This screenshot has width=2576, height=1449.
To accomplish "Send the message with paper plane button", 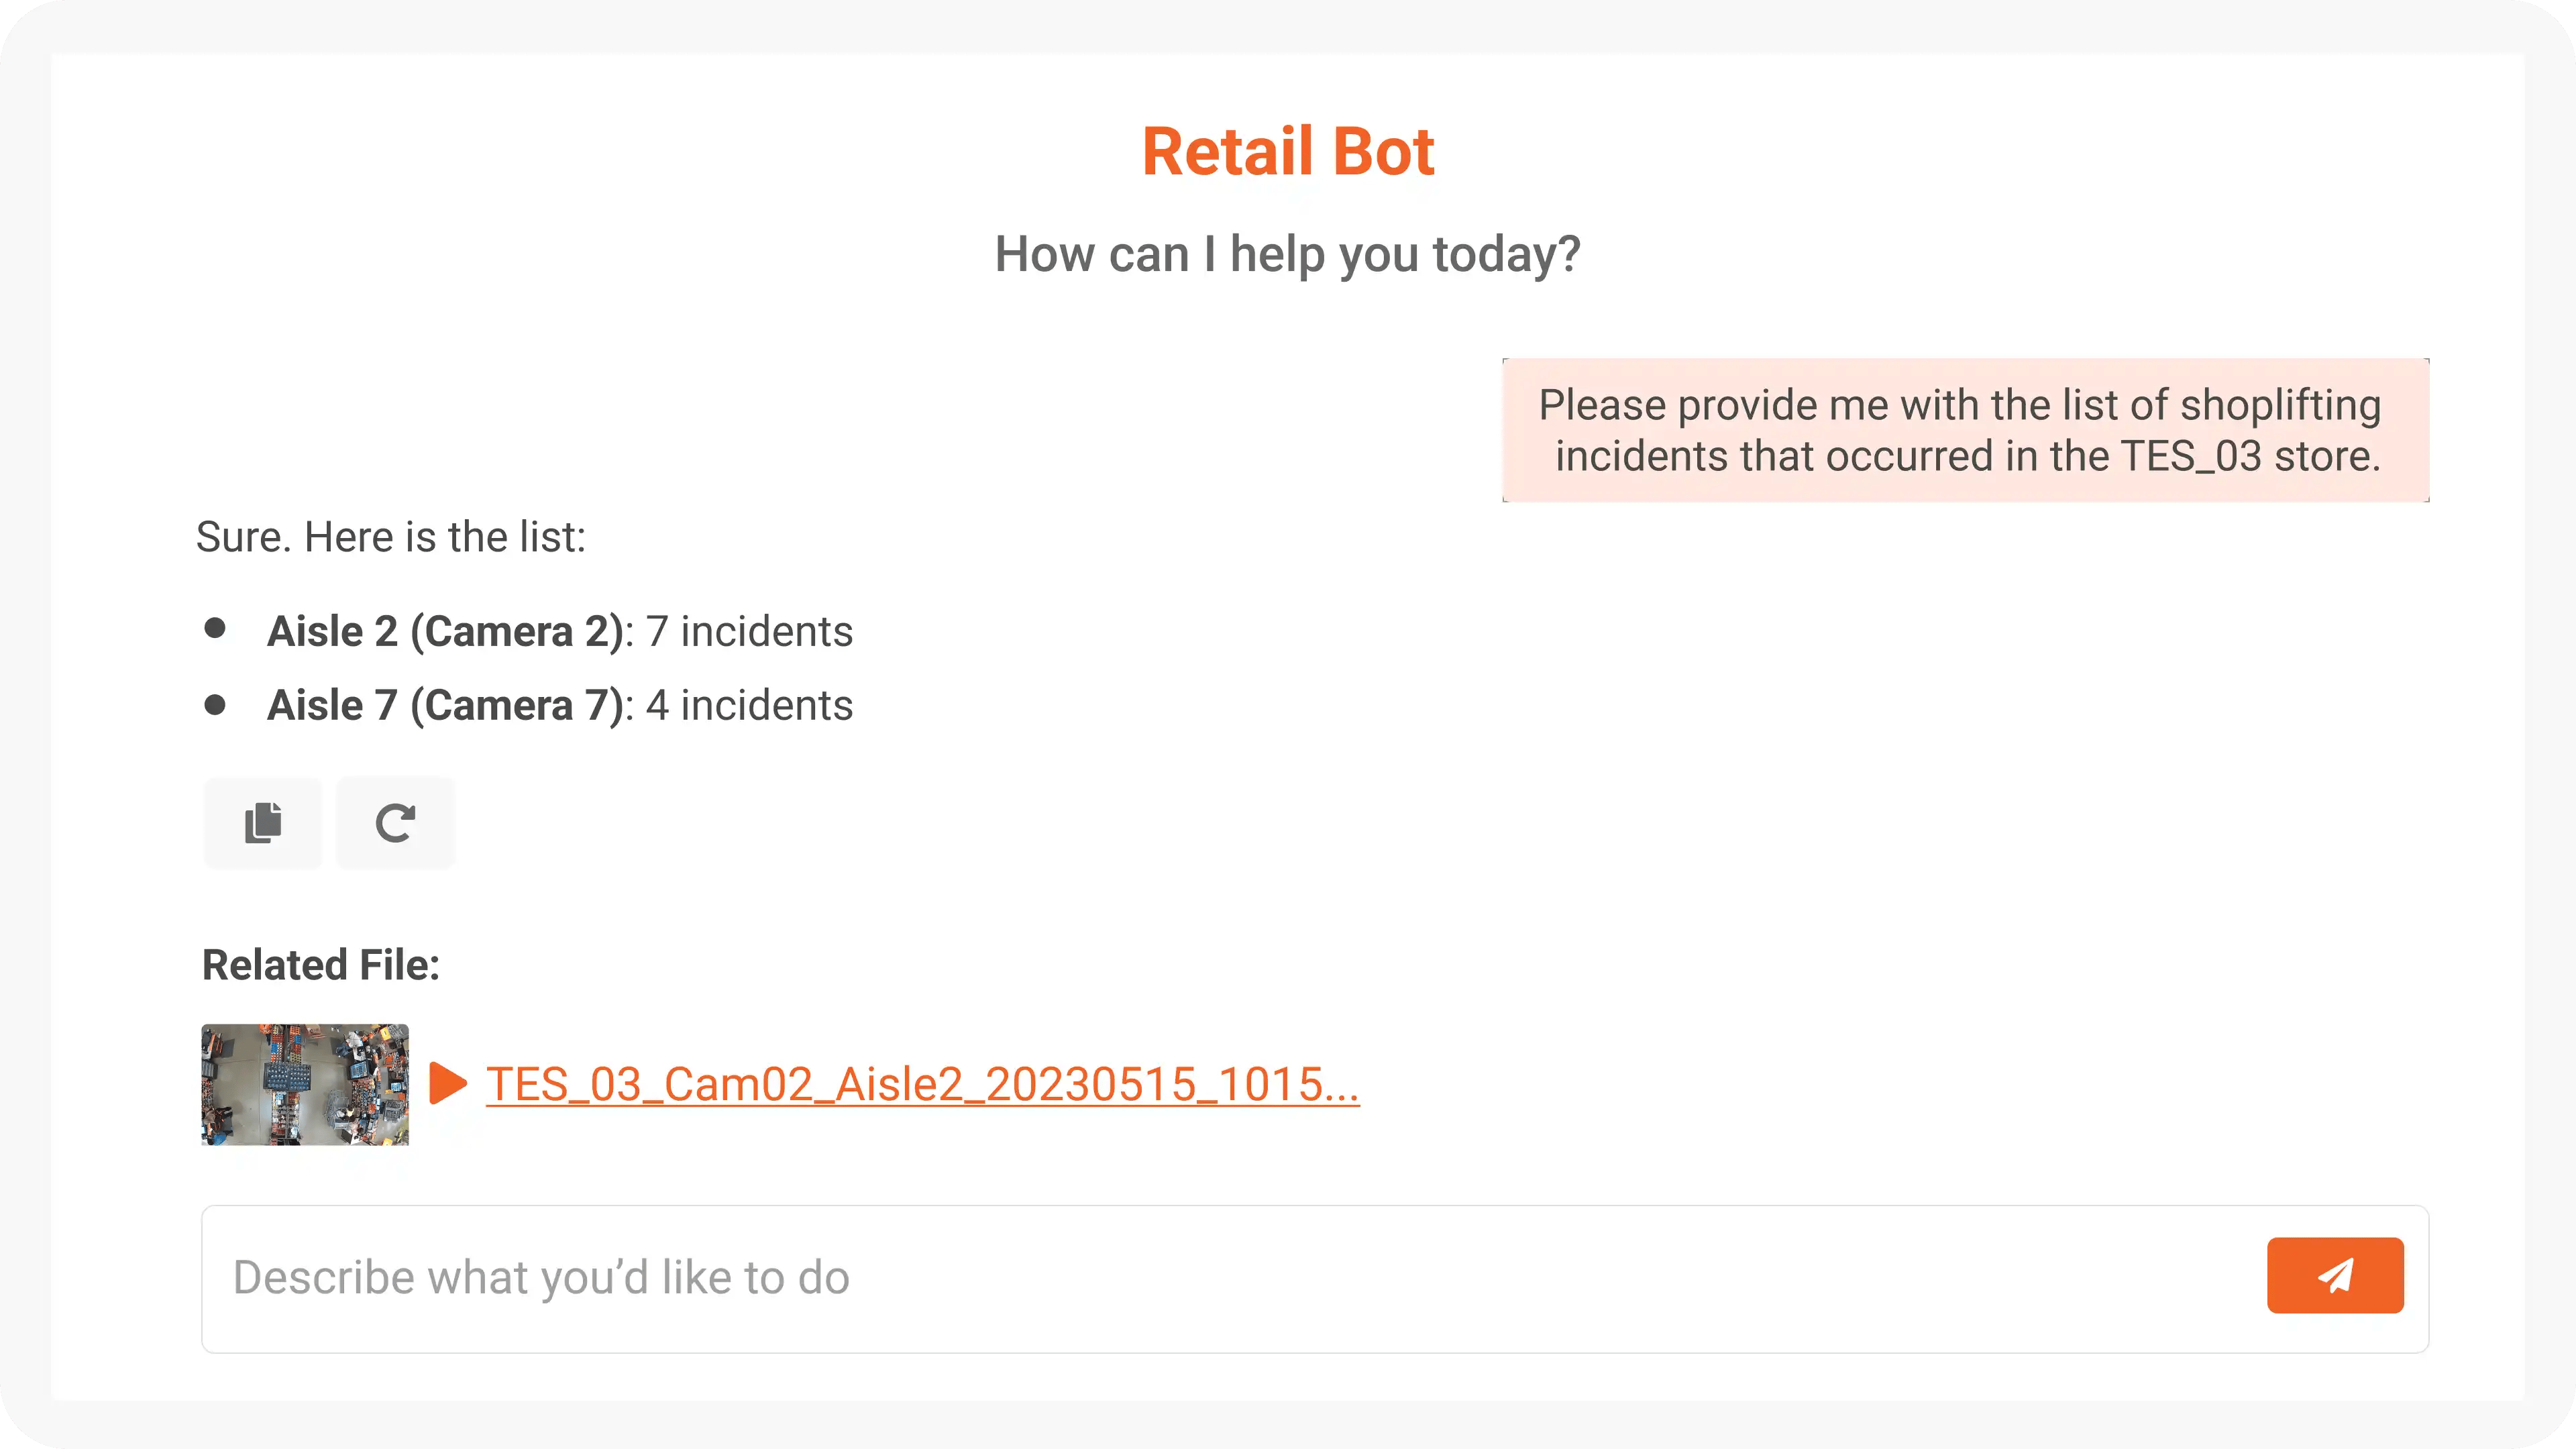I will [2335, 1275].
